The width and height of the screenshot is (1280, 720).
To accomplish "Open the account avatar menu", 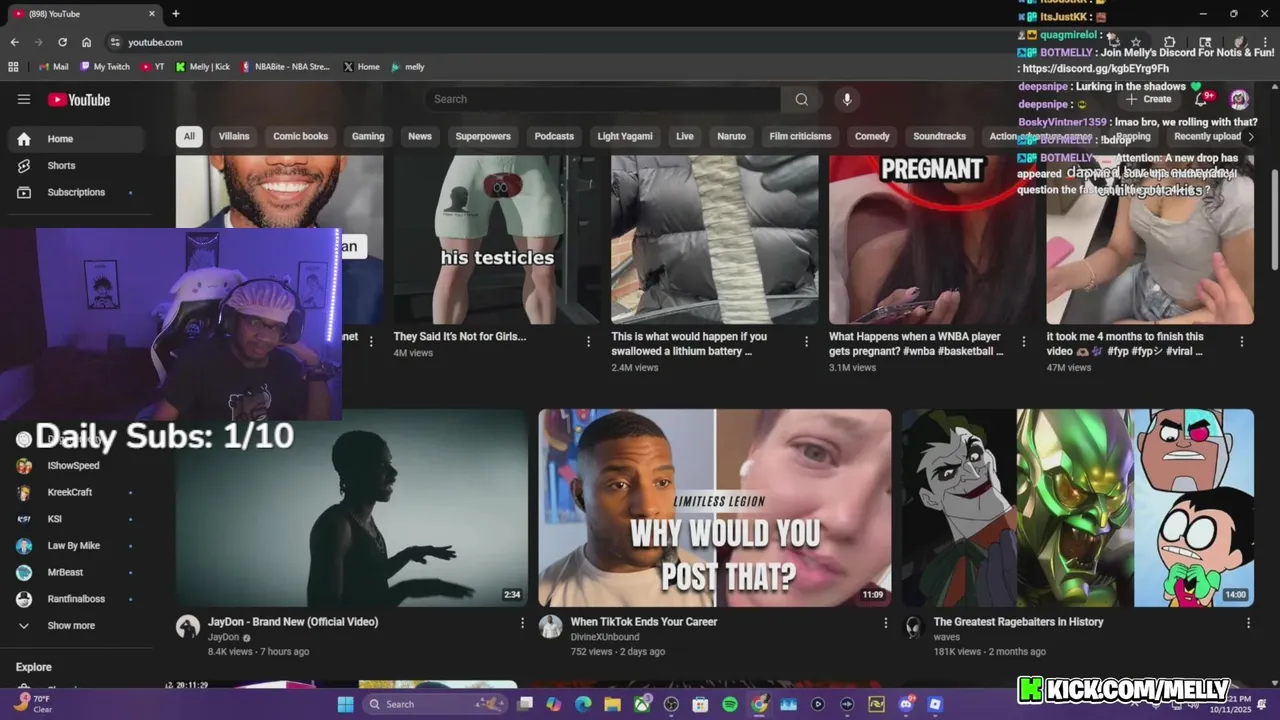I will click(1239, 99).
